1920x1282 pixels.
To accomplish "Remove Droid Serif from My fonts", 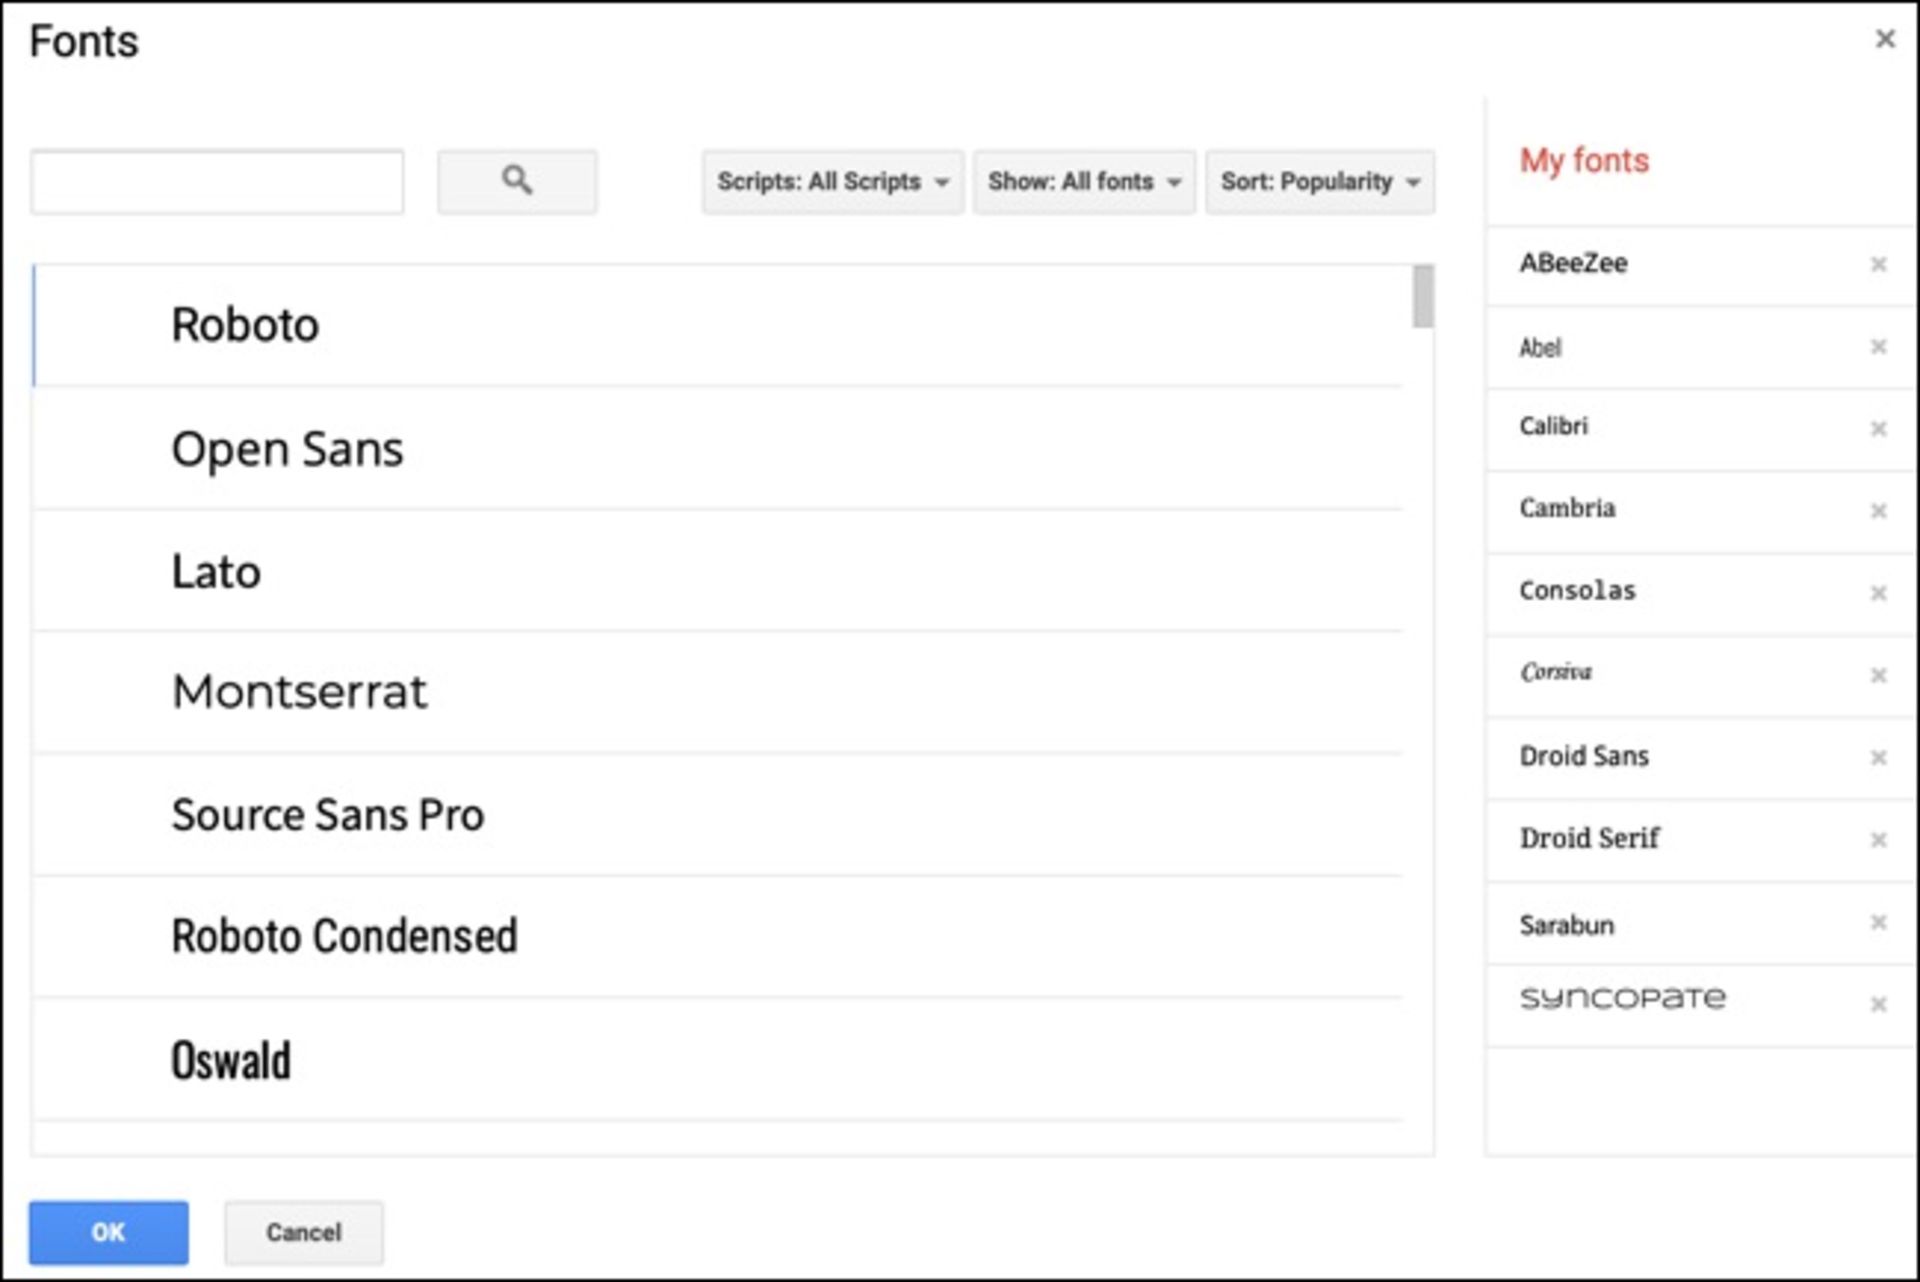I will click(x=1878, y=840).
